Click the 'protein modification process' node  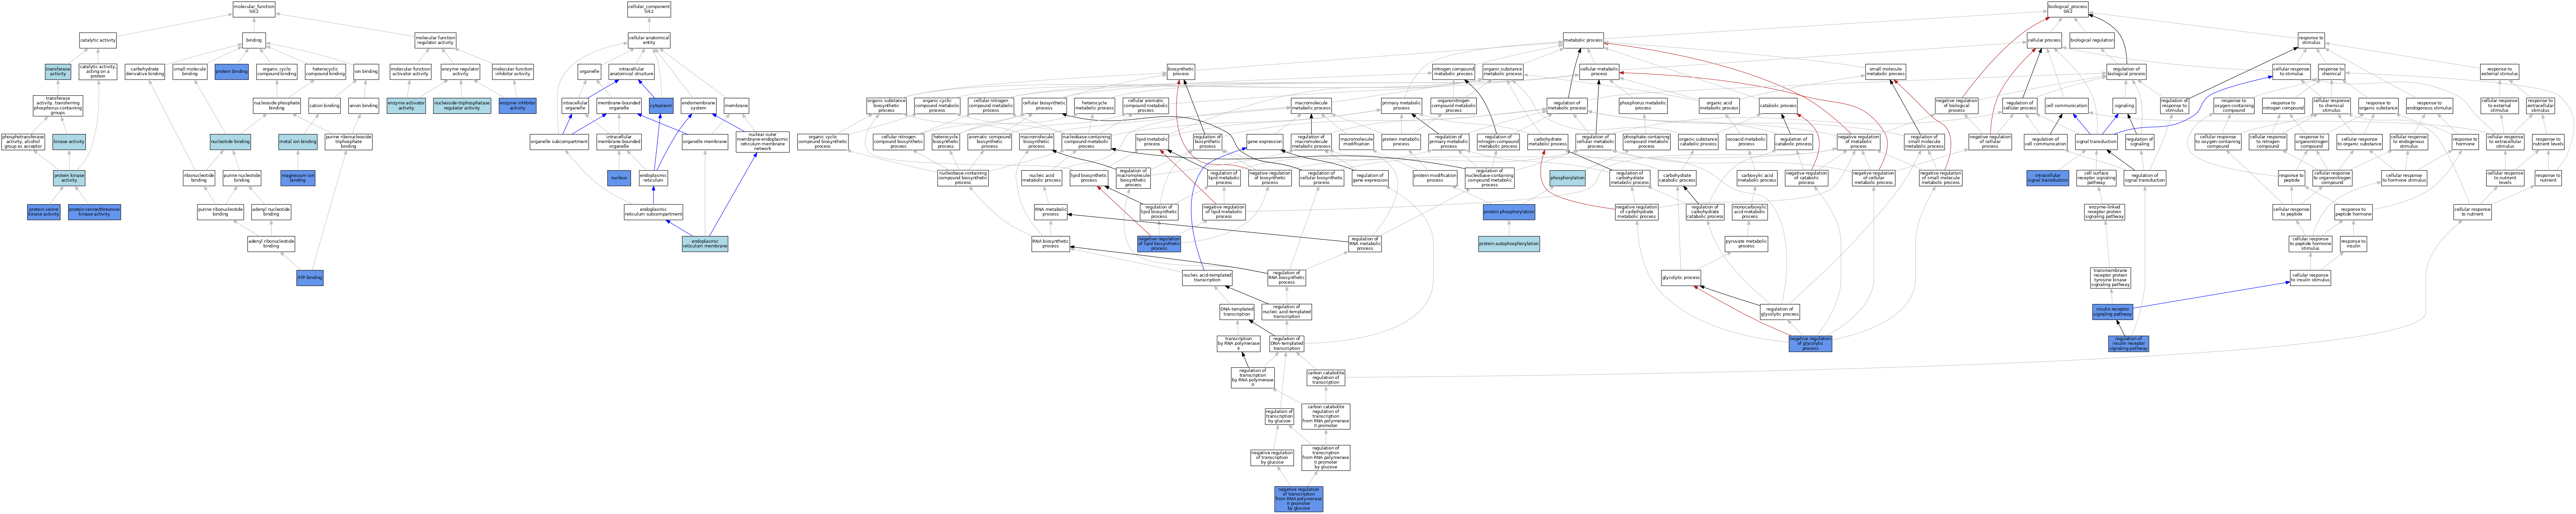click(1435, 178)
